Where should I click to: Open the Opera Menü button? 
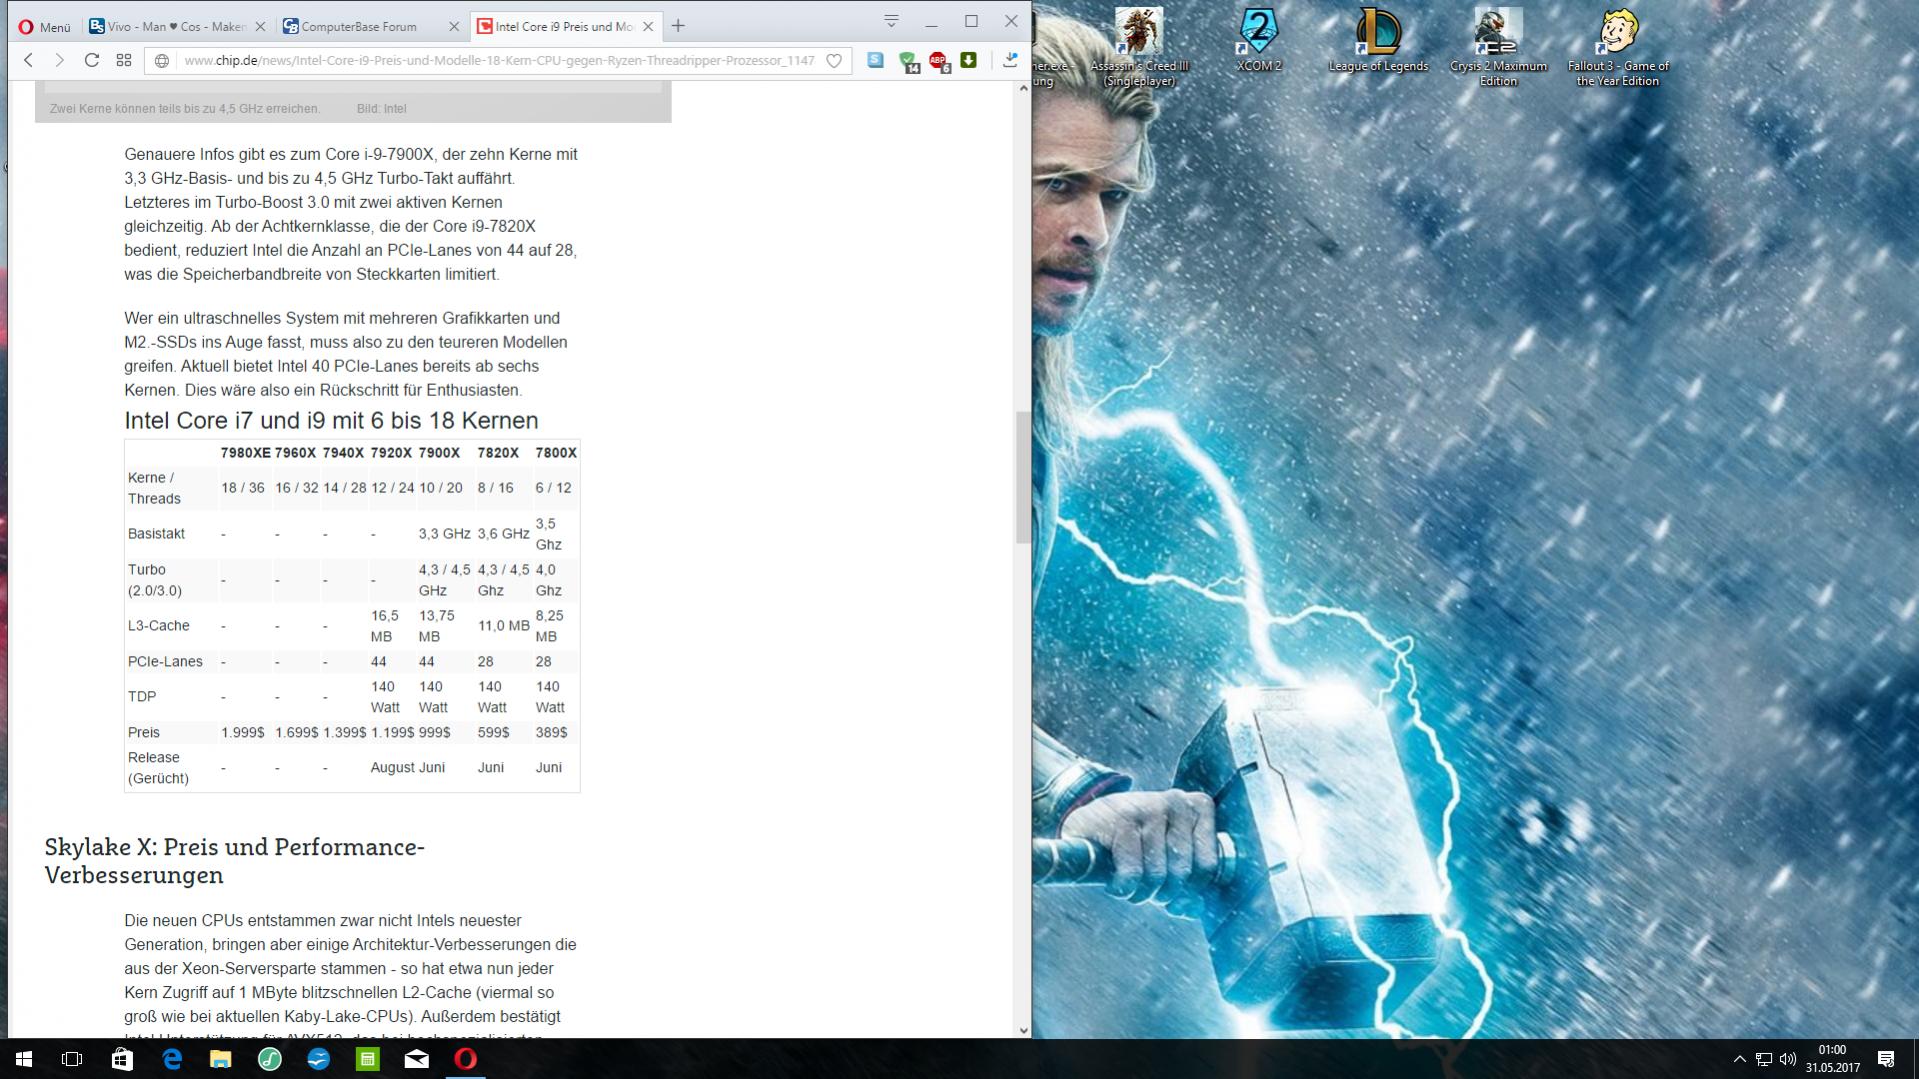[x=45, y=27]
